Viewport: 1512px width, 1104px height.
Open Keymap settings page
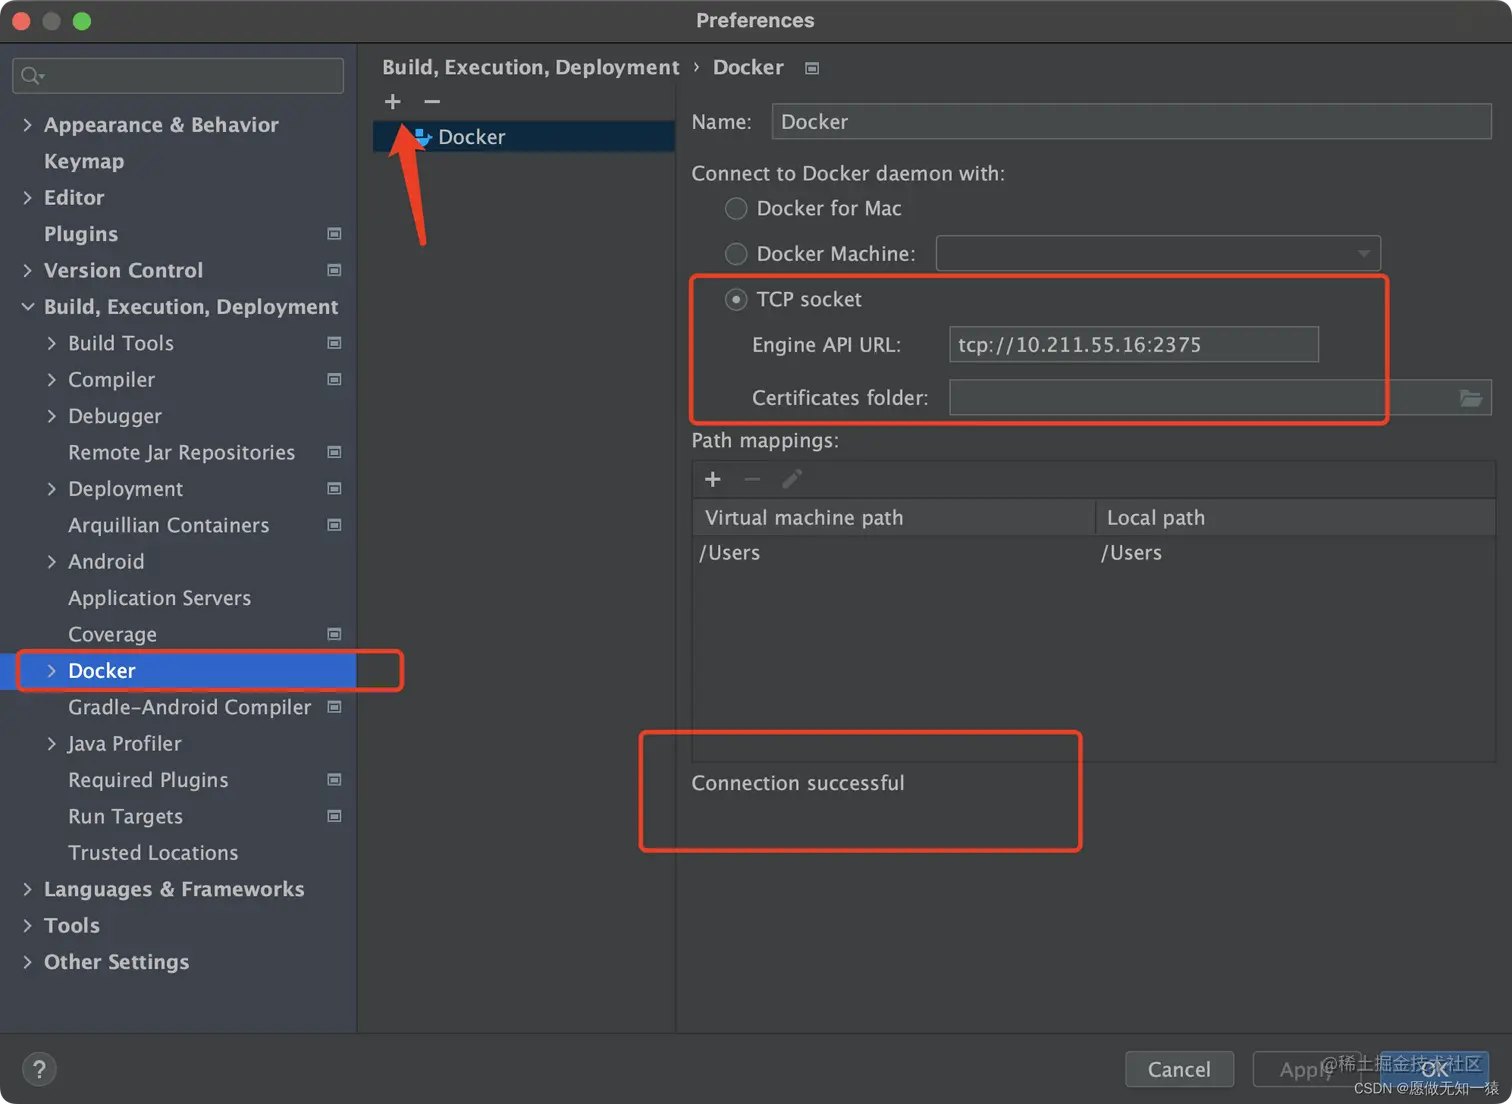[84, 161]
